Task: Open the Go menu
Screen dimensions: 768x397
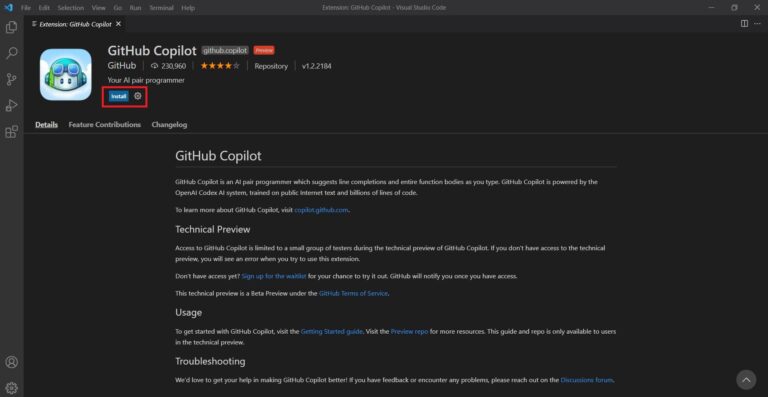Action: [x=118, y=8]
